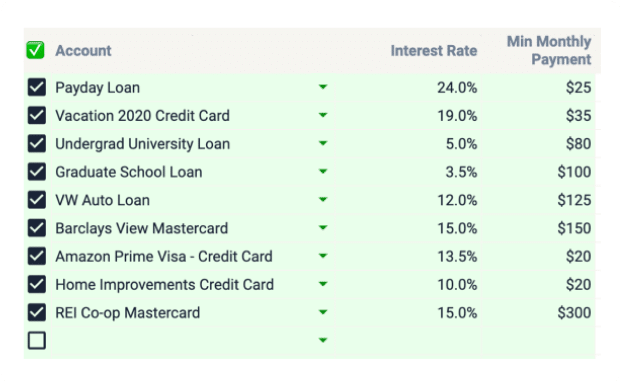Image resolution: width=621 pixels, height=383 pixels.
Task: Toggle the green select-all checkbox in header
Action: click(x=35, y=50)
